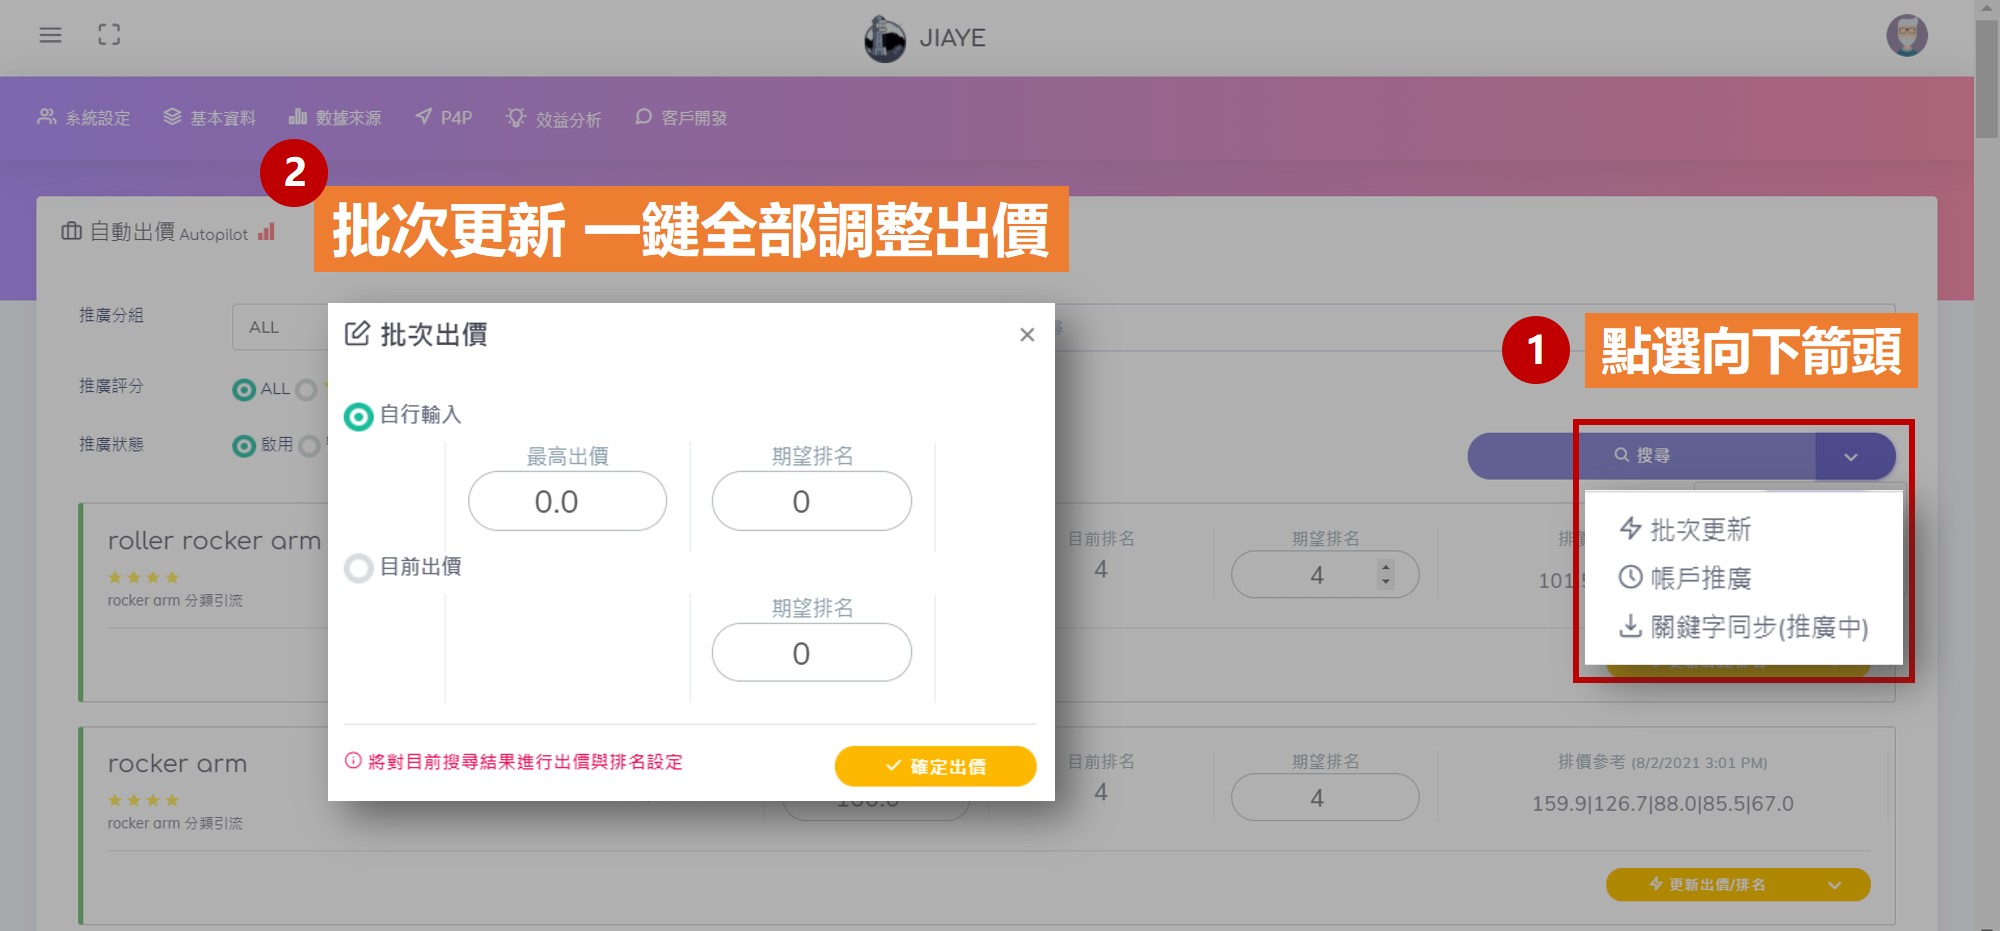
Task: Open the hamburger navigation menu
Action: click(x=49, y=35)
